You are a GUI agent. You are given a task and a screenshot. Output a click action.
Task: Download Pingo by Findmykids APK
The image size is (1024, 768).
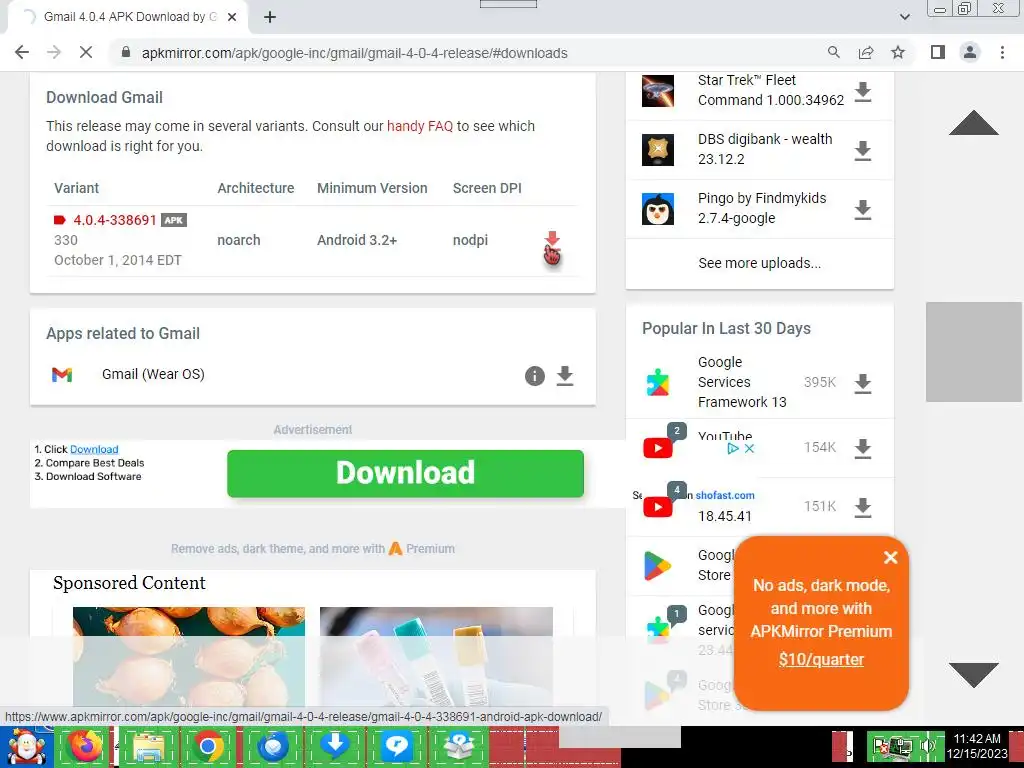pos(863,210)
